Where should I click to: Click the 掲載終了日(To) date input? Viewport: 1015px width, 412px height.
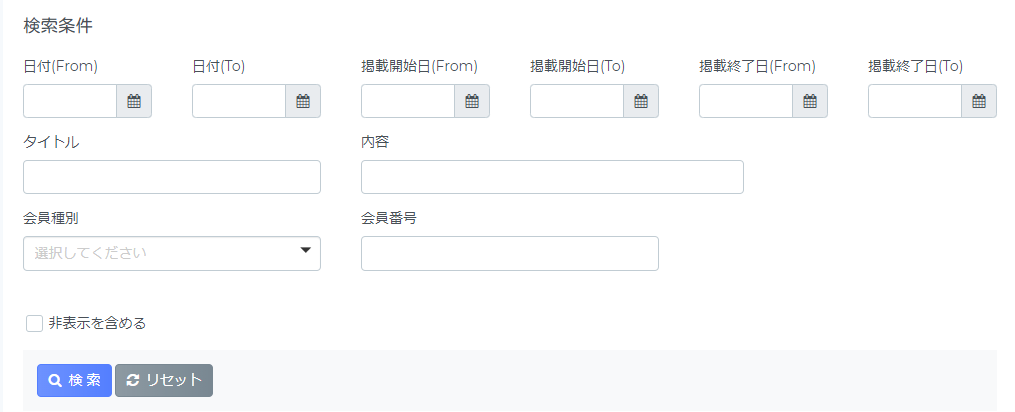point(915,101)
